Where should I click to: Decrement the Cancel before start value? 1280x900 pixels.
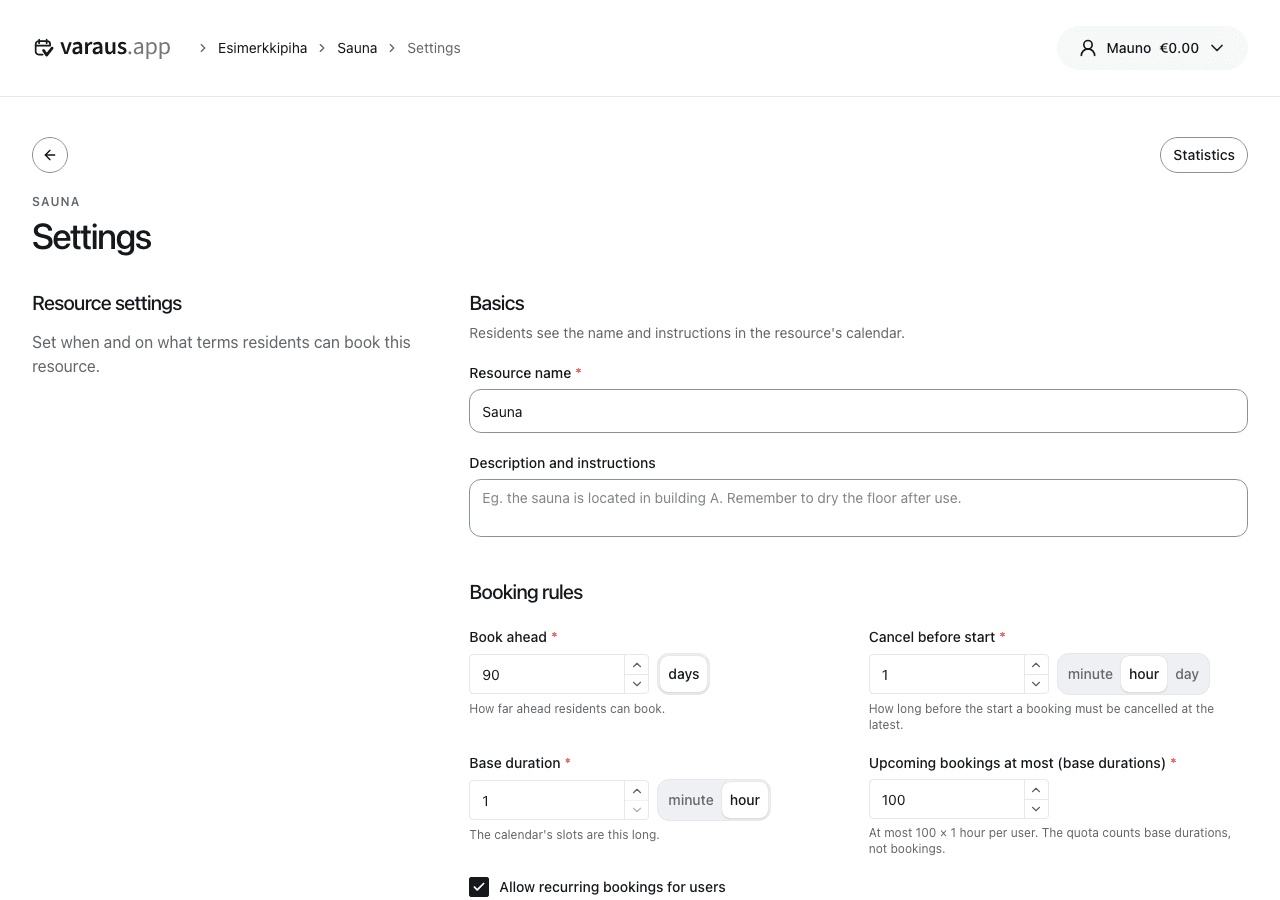(x=1037, y=684)
